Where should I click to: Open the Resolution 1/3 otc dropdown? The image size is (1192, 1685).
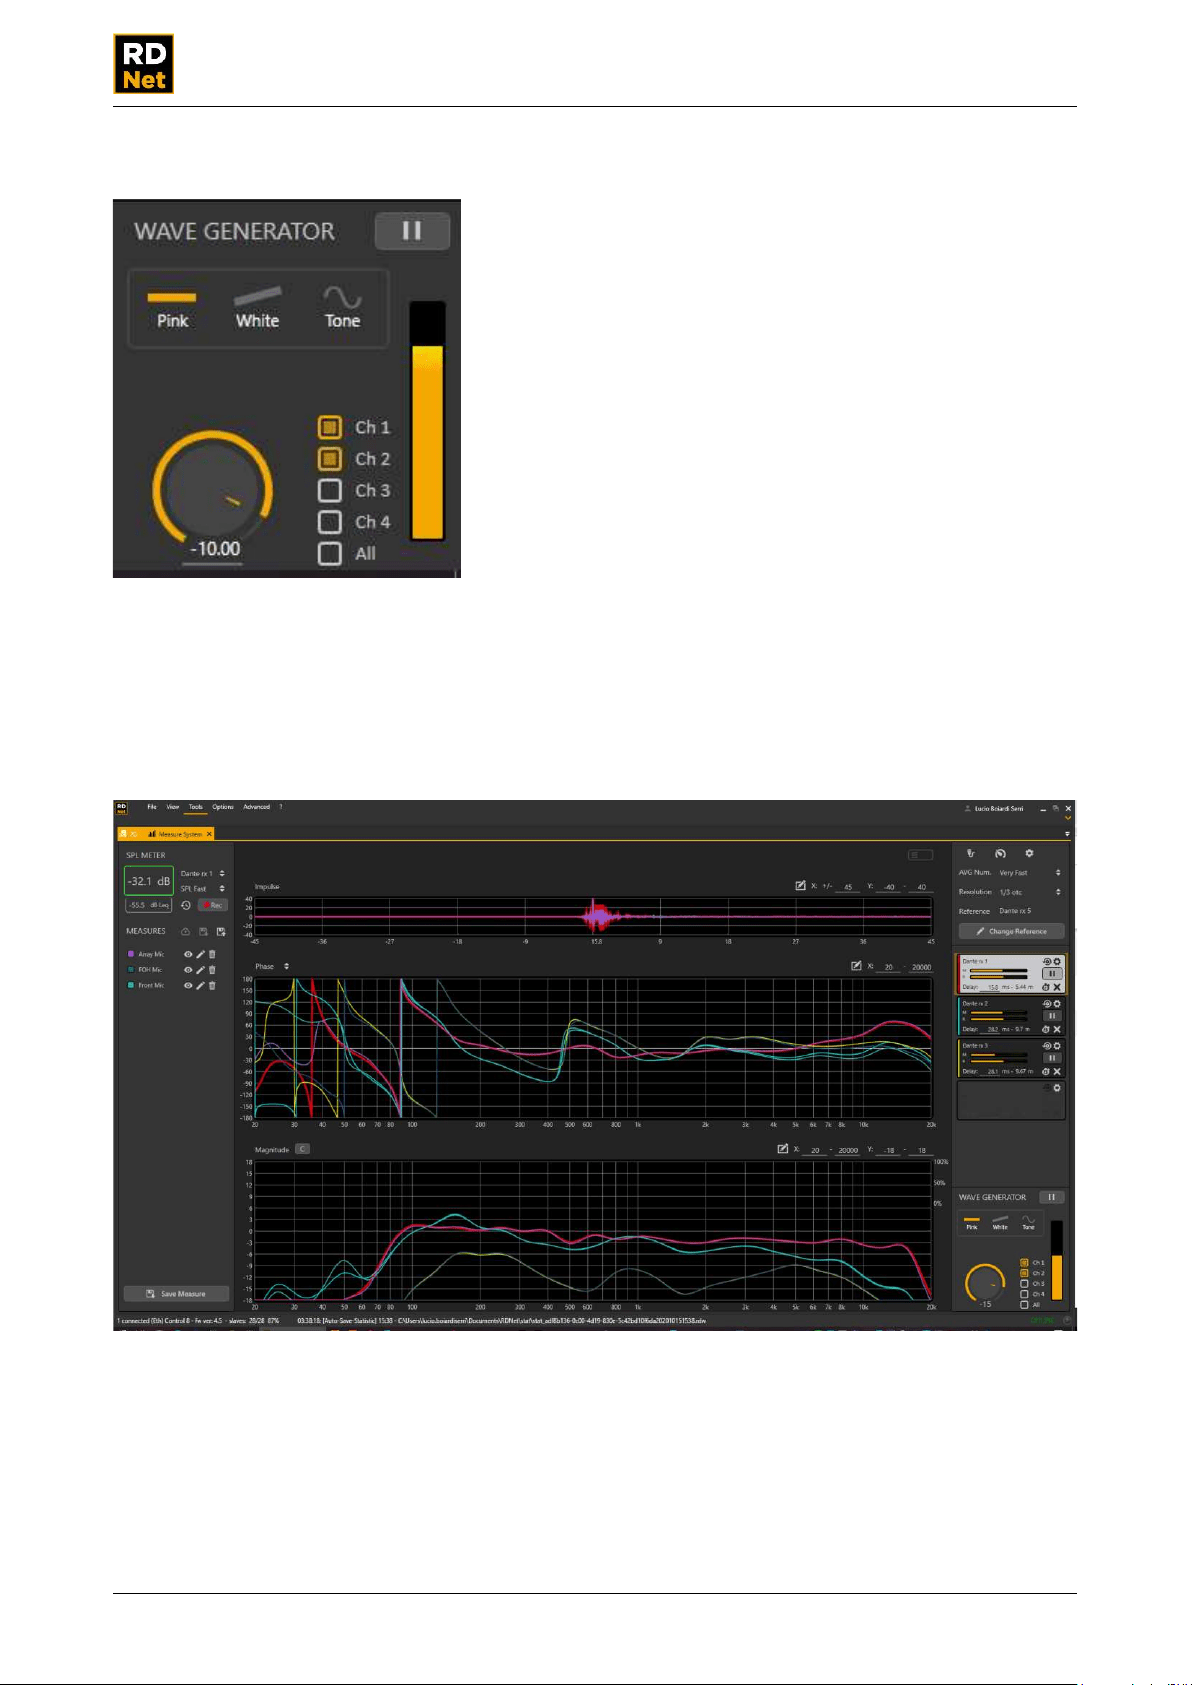pos(1030,892)
